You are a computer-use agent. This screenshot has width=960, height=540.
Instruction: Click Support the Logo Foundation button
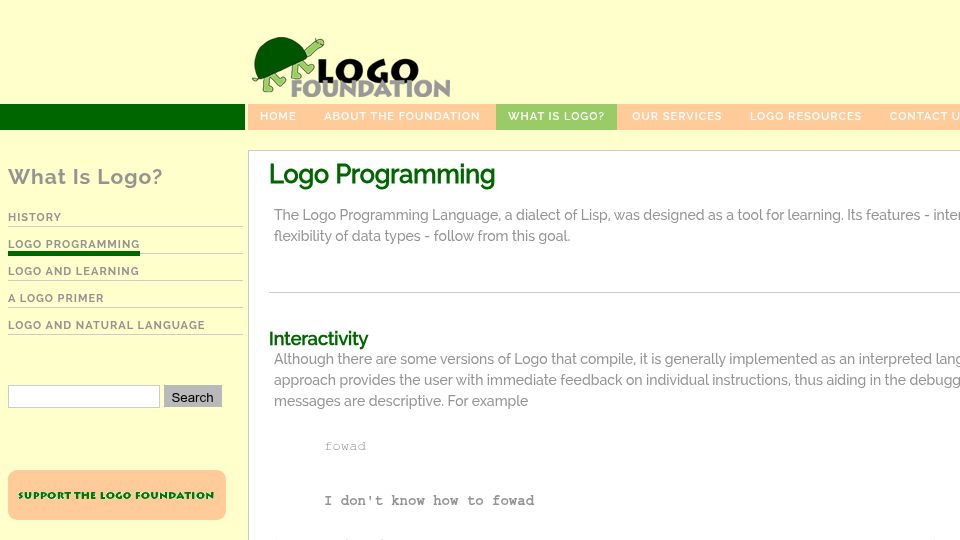pyautogui.click(x=117, y=495)
